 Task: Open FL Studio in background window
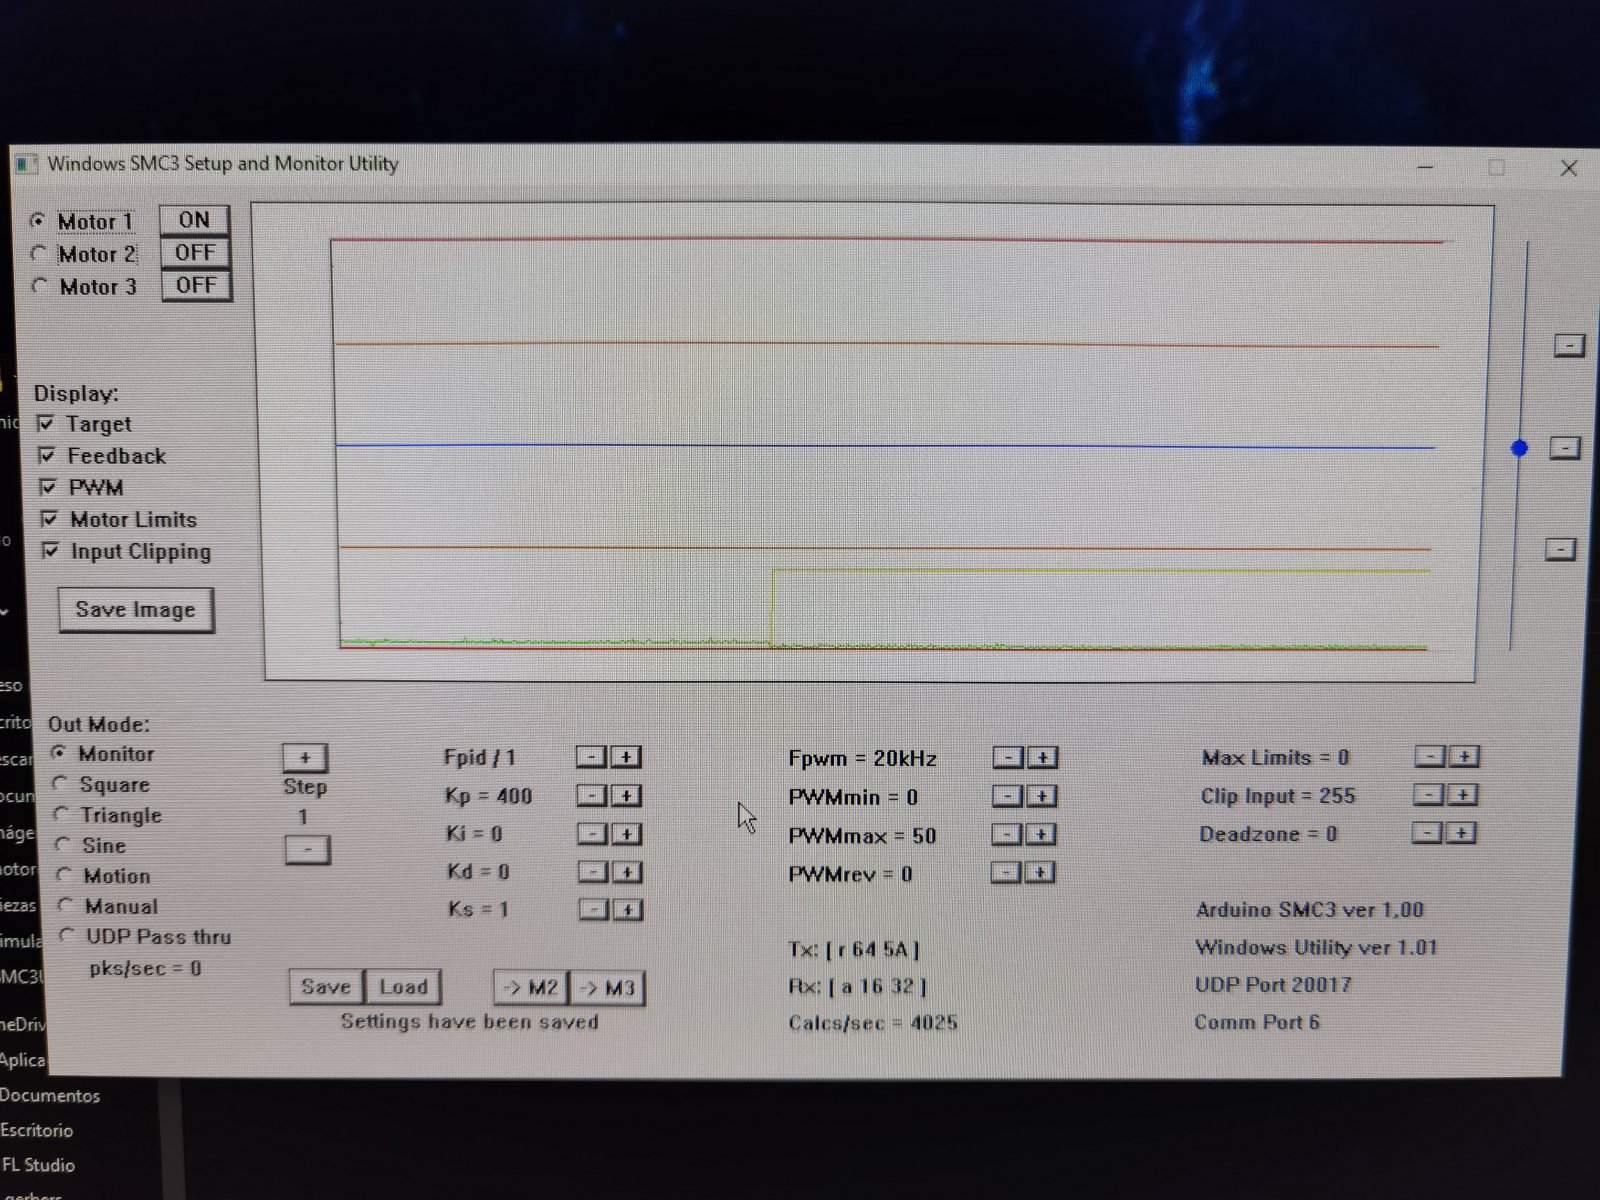(38, 1166)
